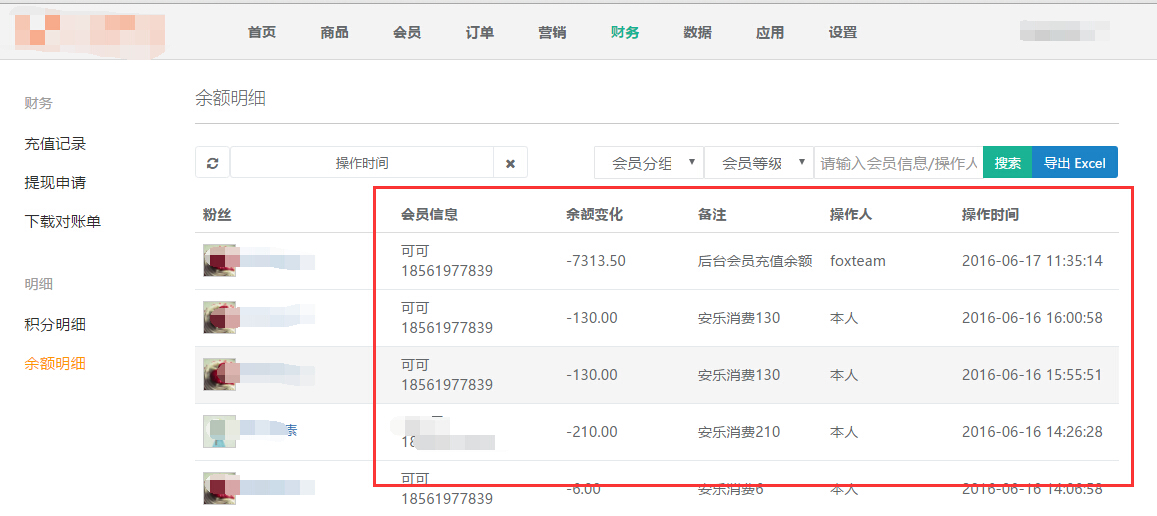Click the fan avatar in the 16:00:58 row
The width and height of the screenshot is (1157, 516).
(x=220, y=317)
